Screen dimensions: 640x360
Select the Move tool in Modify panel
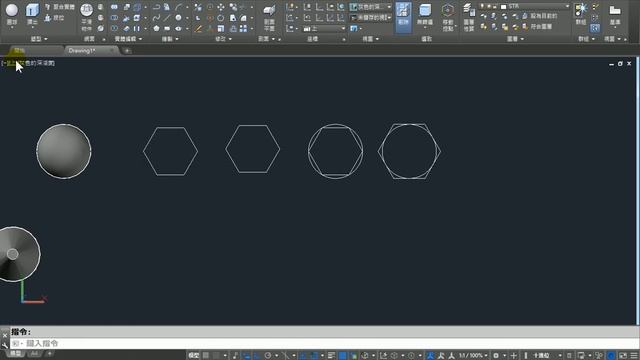pyautogui.click(x=221, y=7)
